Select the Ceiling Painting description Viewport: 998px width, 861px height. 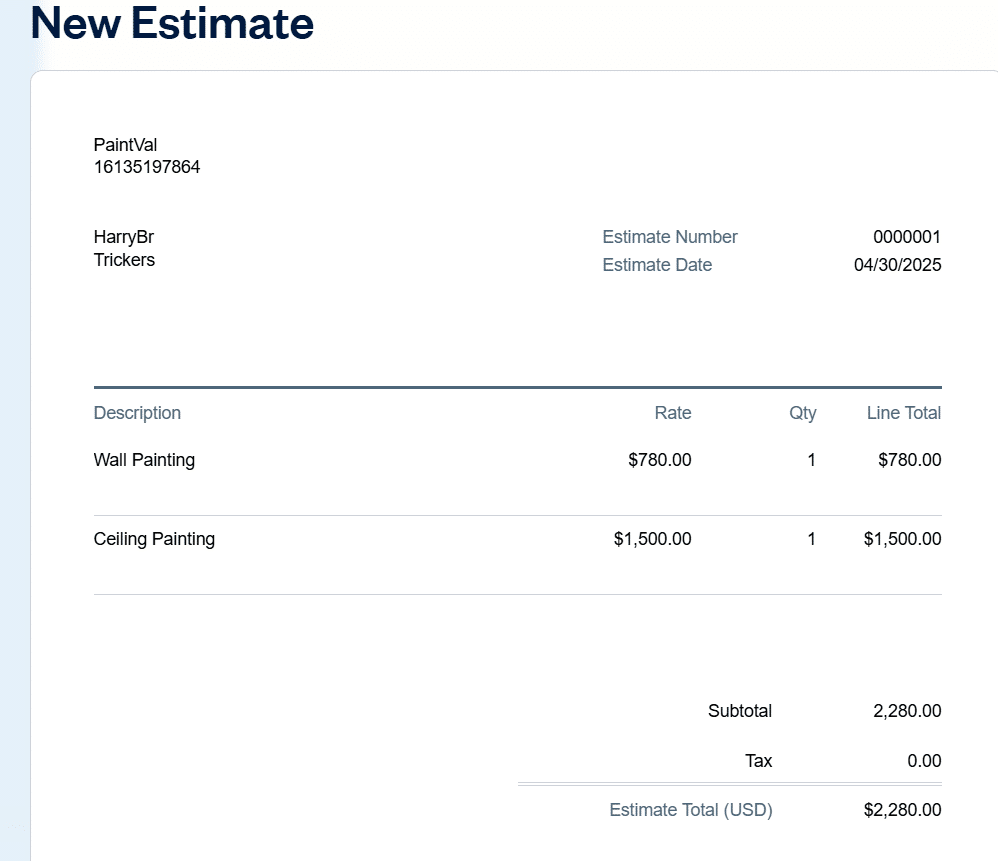pos(154,538)
